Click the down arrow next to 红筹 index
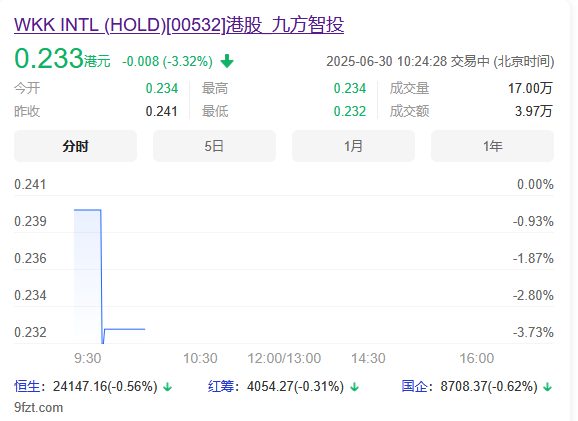The image size is (578, 421). 355,387
